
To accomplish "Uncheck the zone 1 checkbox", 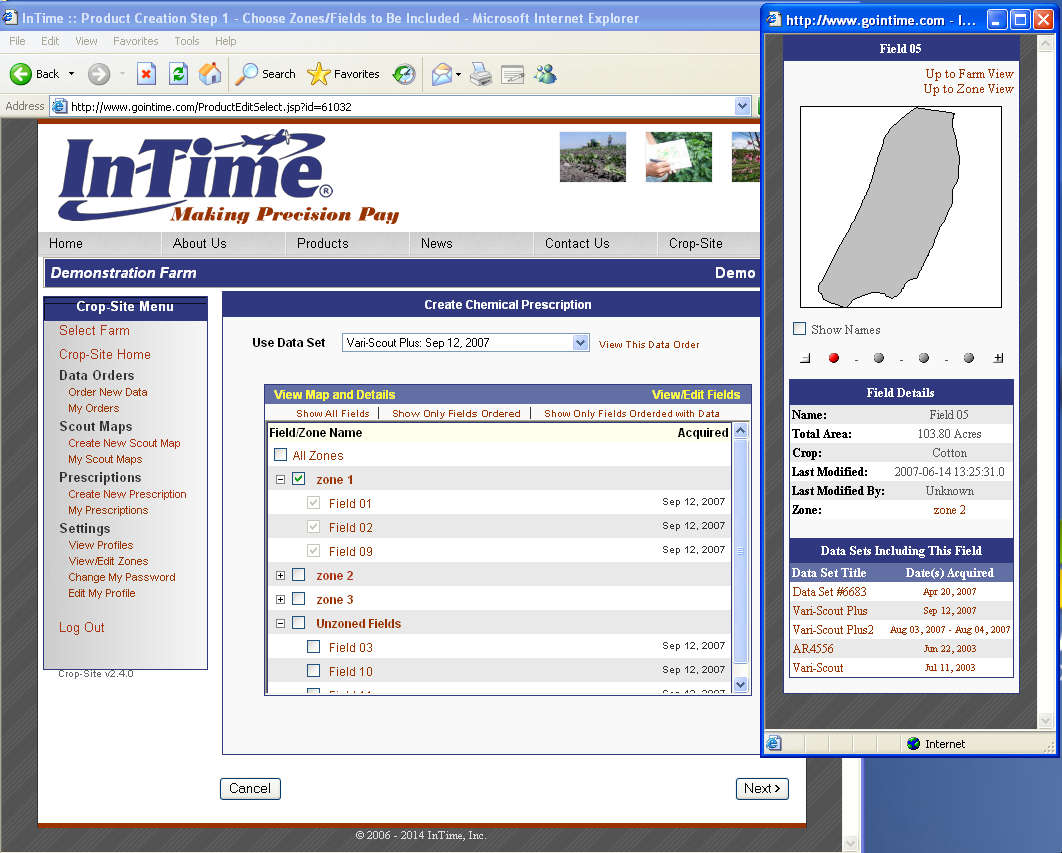I will pyautogui.click(x=299, y=479).
